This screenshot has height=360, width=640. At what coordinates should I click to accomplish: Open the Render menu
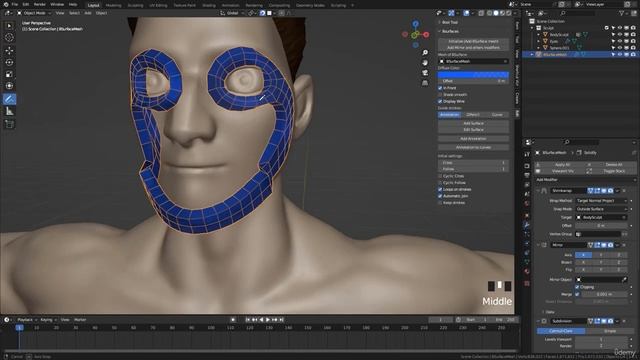pyautogui.click(x=40, y=4)
